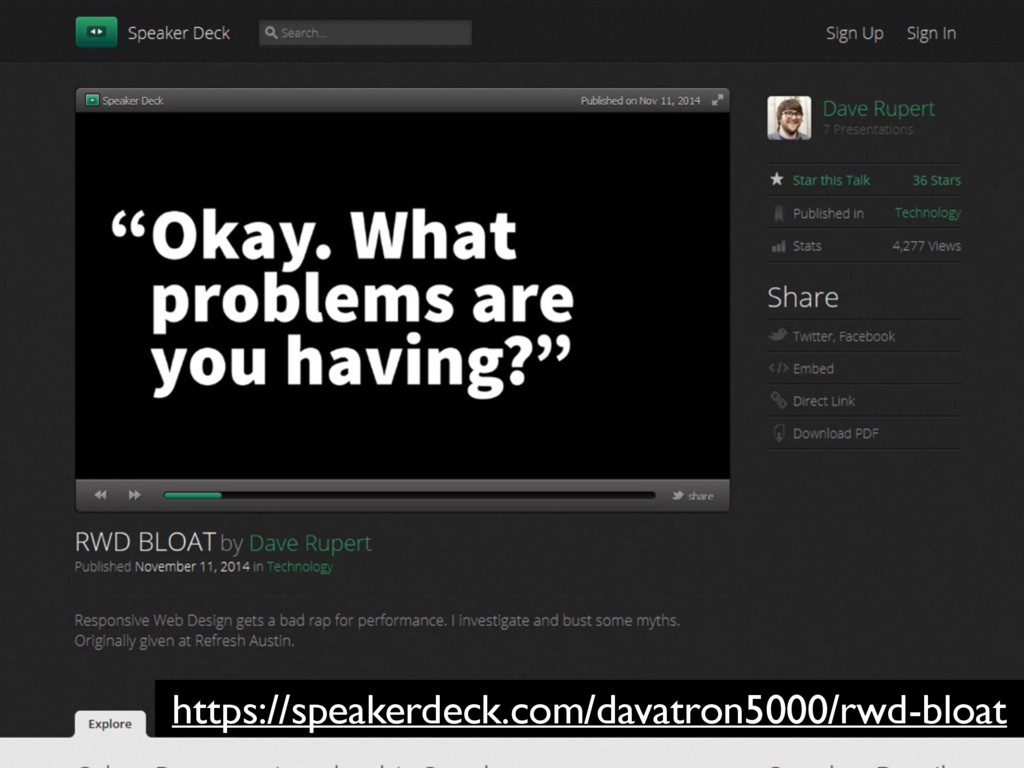Open the Sign Up page
This screenshot has width=1024, height=768.
coord(854,33)
